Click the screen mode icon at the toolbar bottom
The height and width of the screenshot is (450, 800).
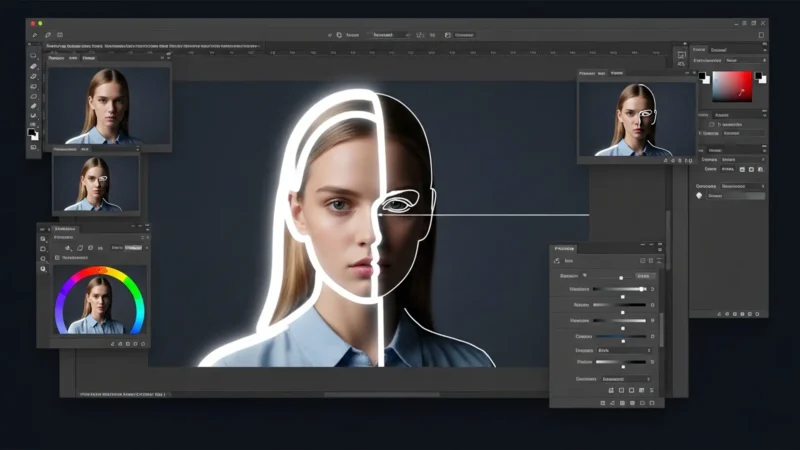[34, 147]
